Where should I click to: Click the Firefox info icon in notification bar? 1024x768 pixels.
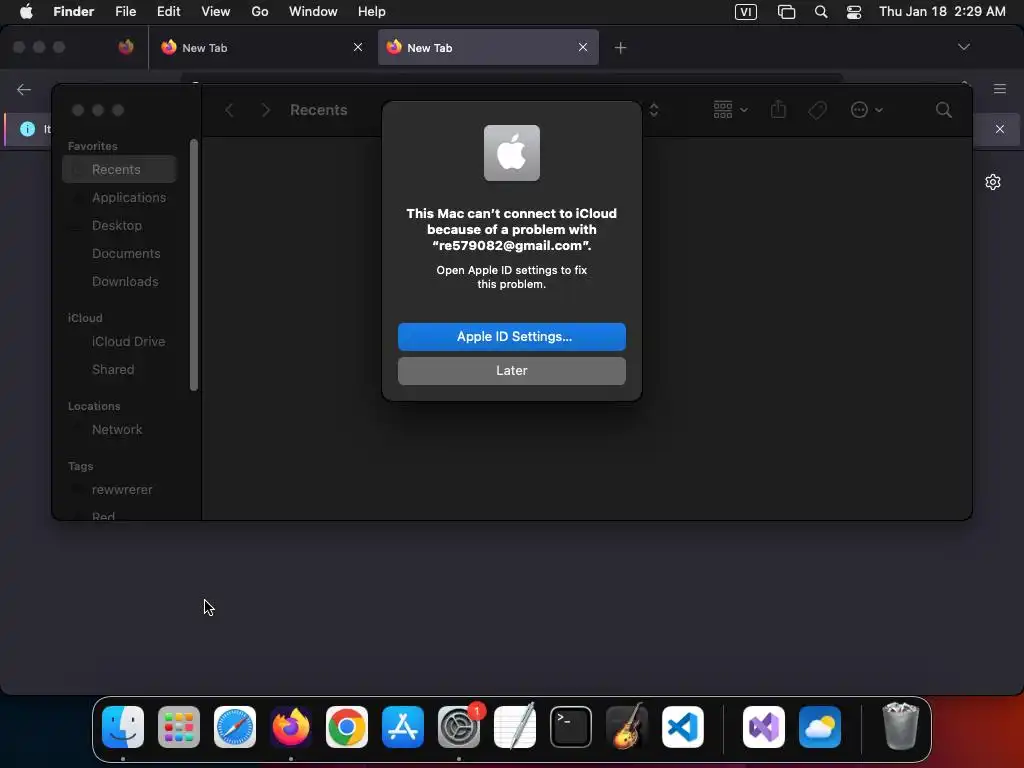pos(27,129)
